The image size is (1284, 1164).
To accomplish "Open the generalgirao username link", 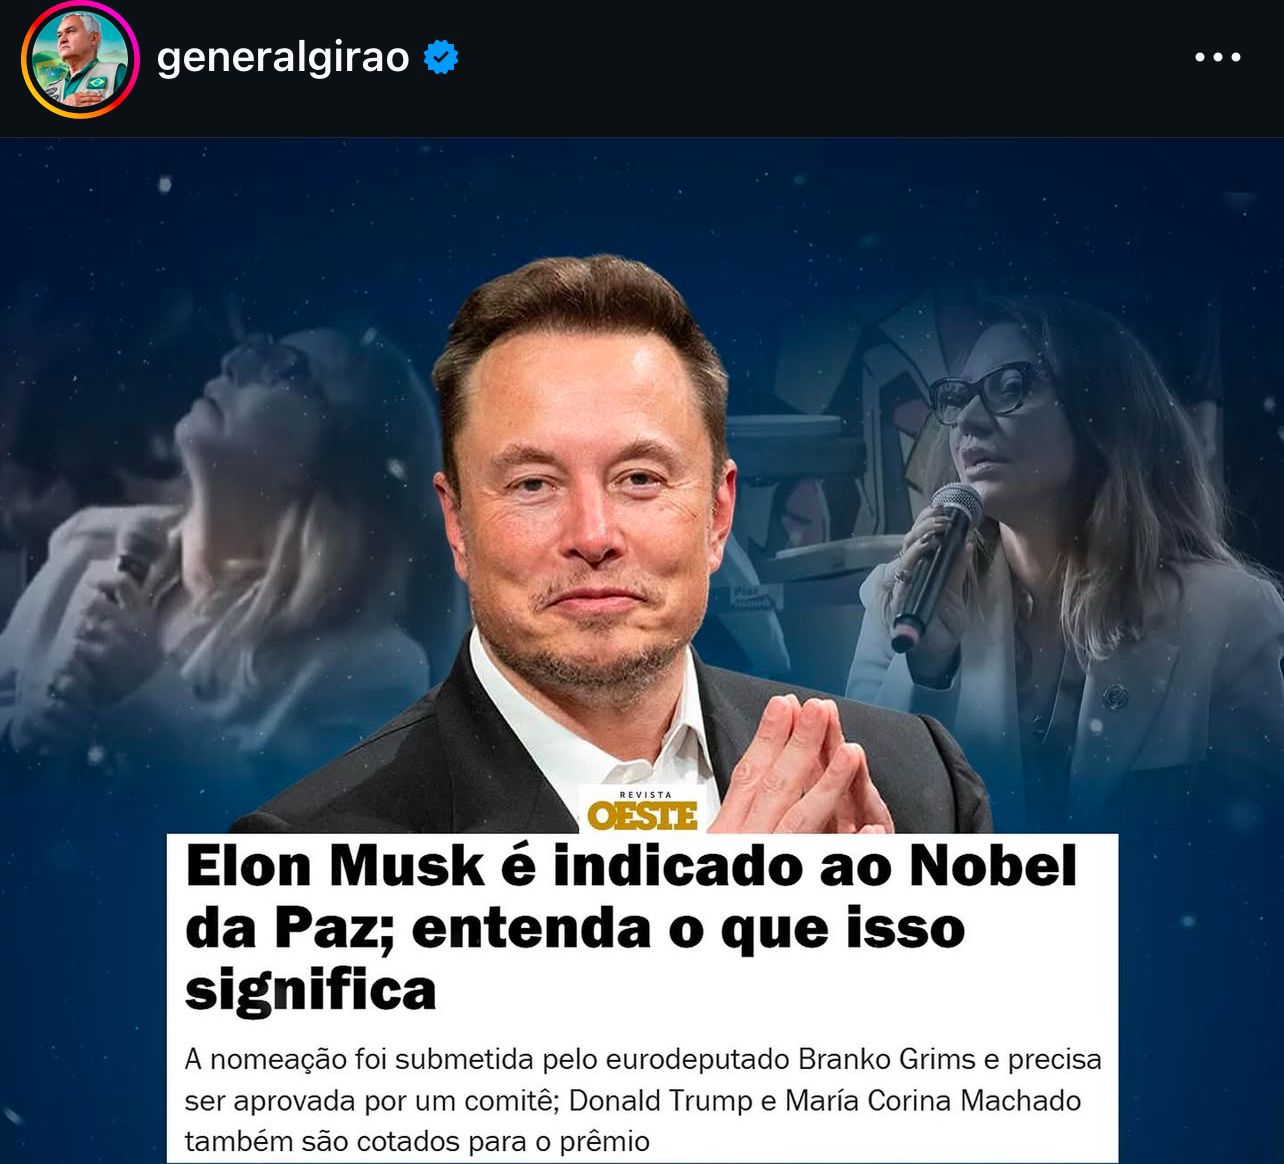I will pyautogui.click(x=283, y=58).
